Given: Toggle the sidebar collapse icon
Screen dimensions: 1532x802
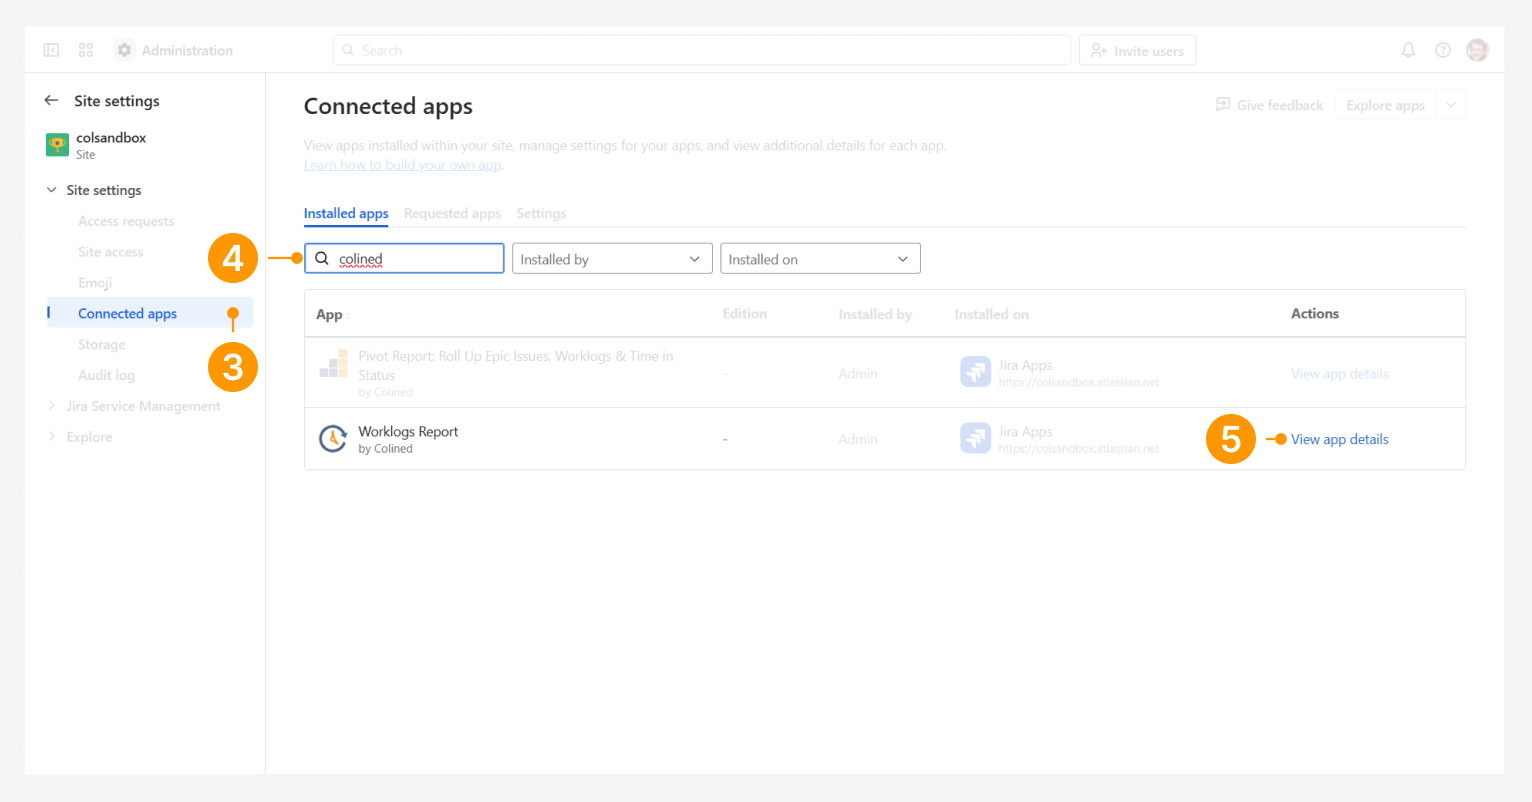Looking at the screenshot, I should (51, 50).
